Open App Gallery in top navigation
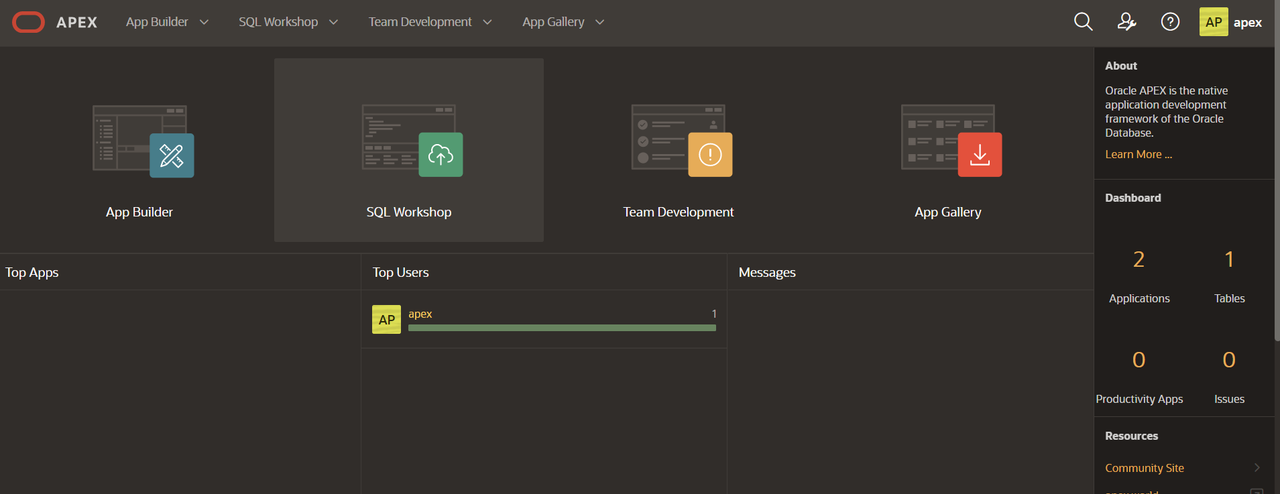 pyautogui.click(x=553, y=22)
